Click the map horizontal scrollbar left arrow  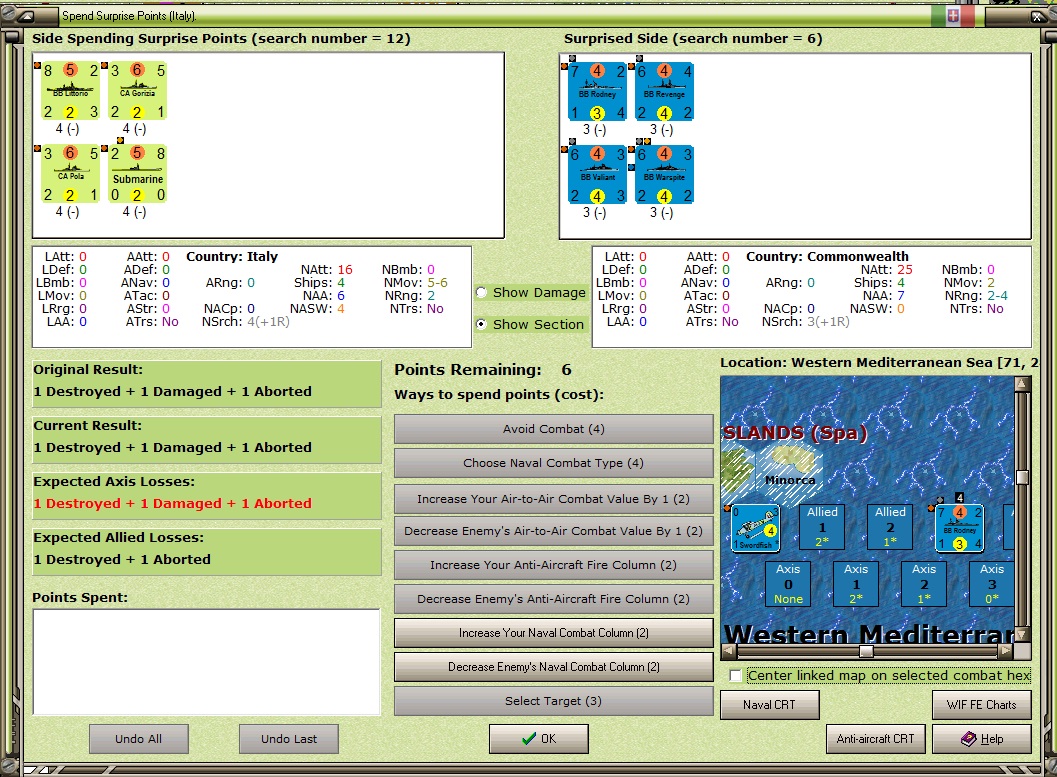pos(728,651)
